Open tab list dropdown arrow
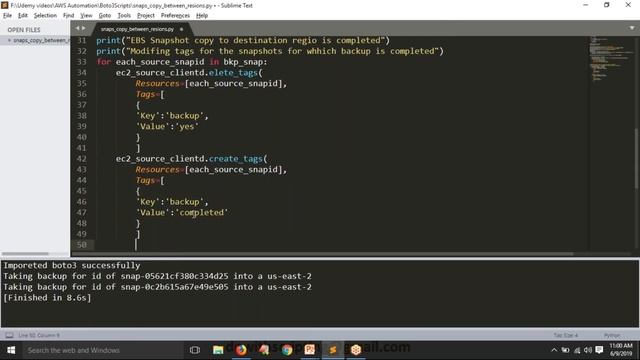The height and width of the screenshot is (360, 640). click(631, 28)
